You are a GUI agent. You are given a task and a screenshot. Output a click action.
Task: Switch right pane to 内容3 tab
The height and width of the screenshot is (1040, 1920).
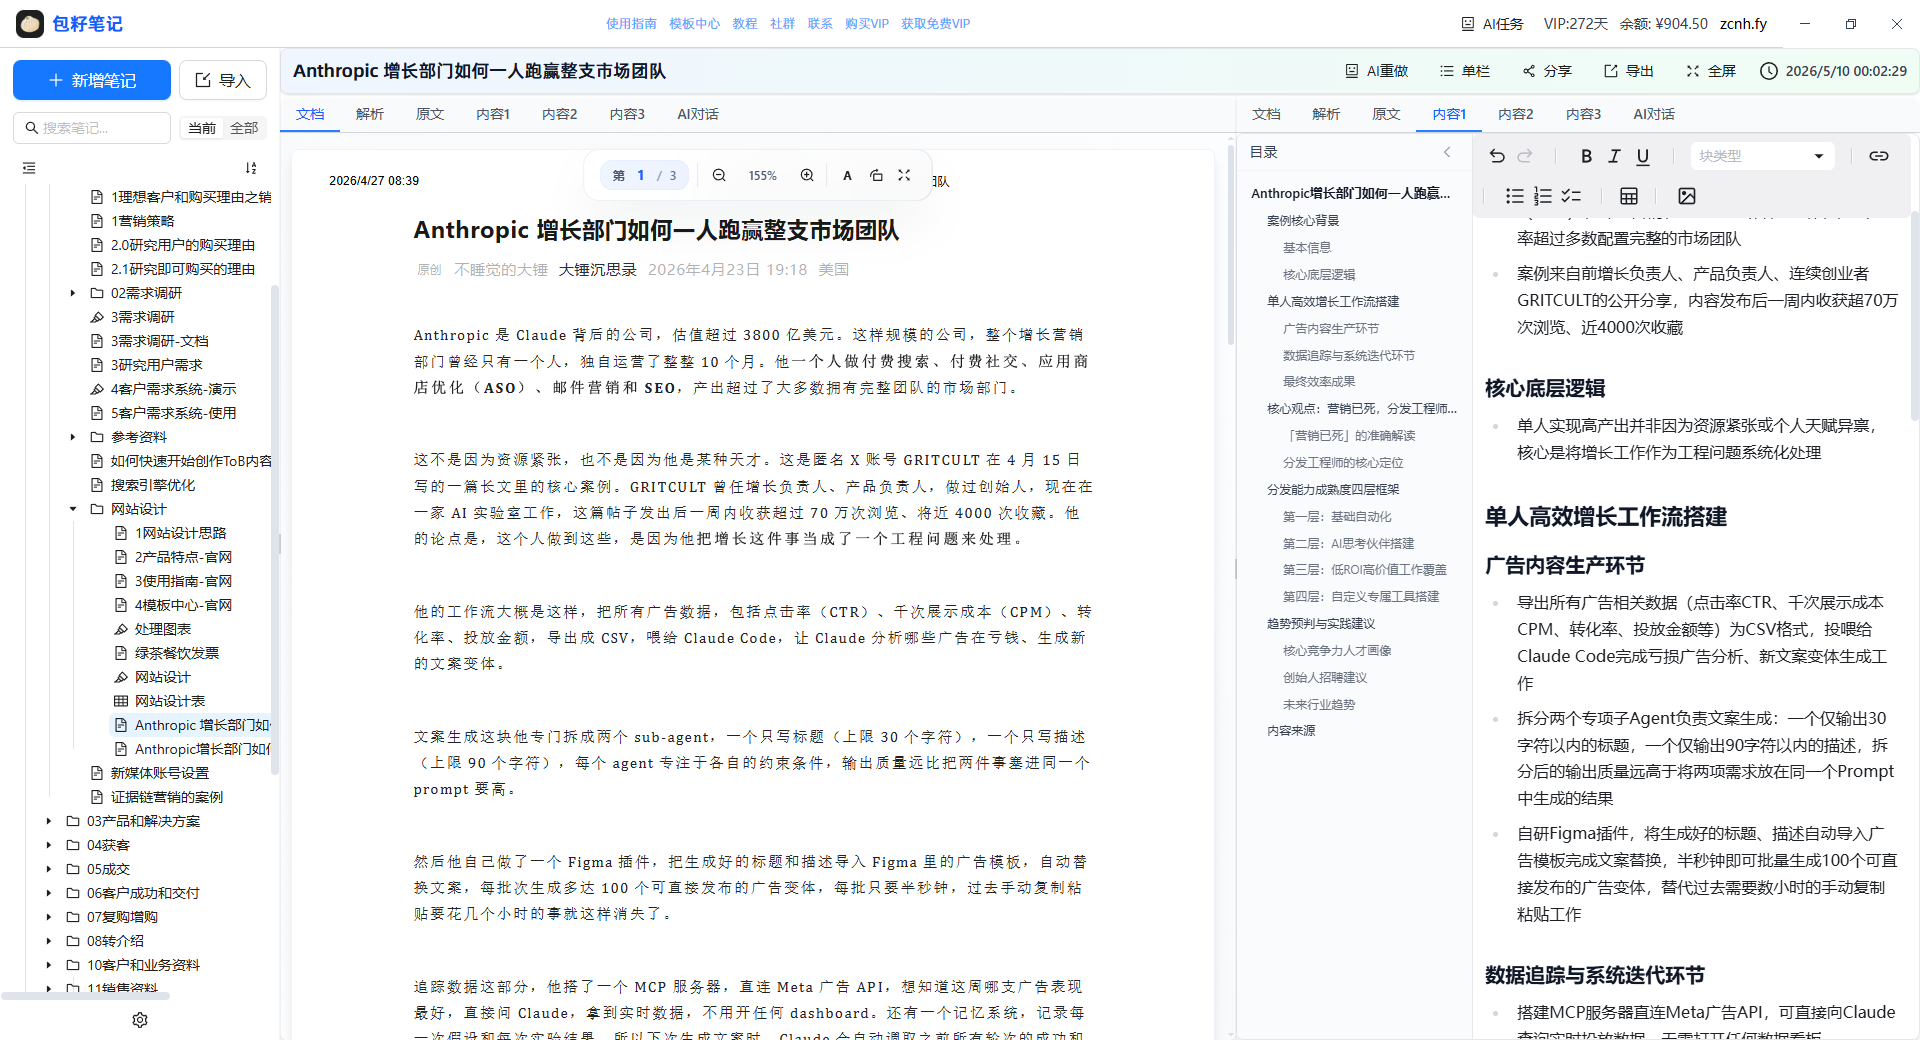tap(1584, 114)
